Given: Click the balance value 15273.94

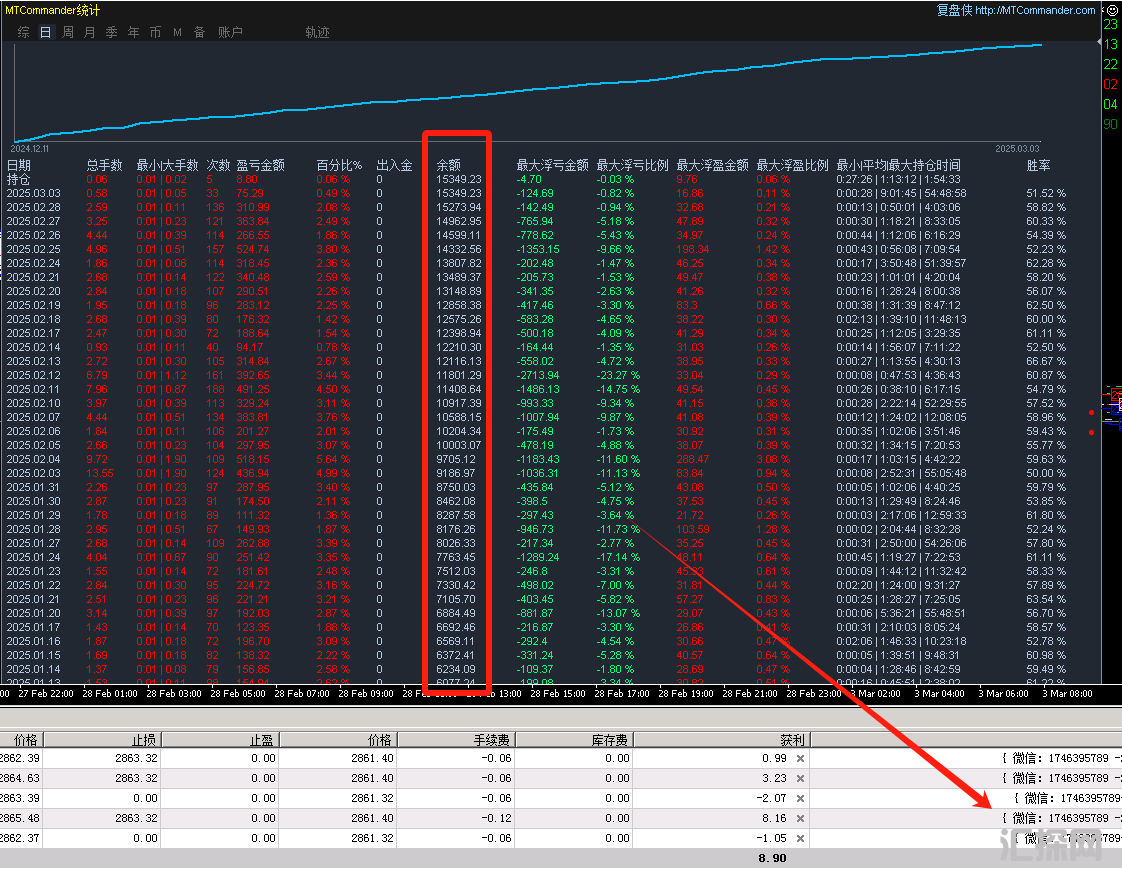Looking at the screenshot, I should (x=459, y=208).
